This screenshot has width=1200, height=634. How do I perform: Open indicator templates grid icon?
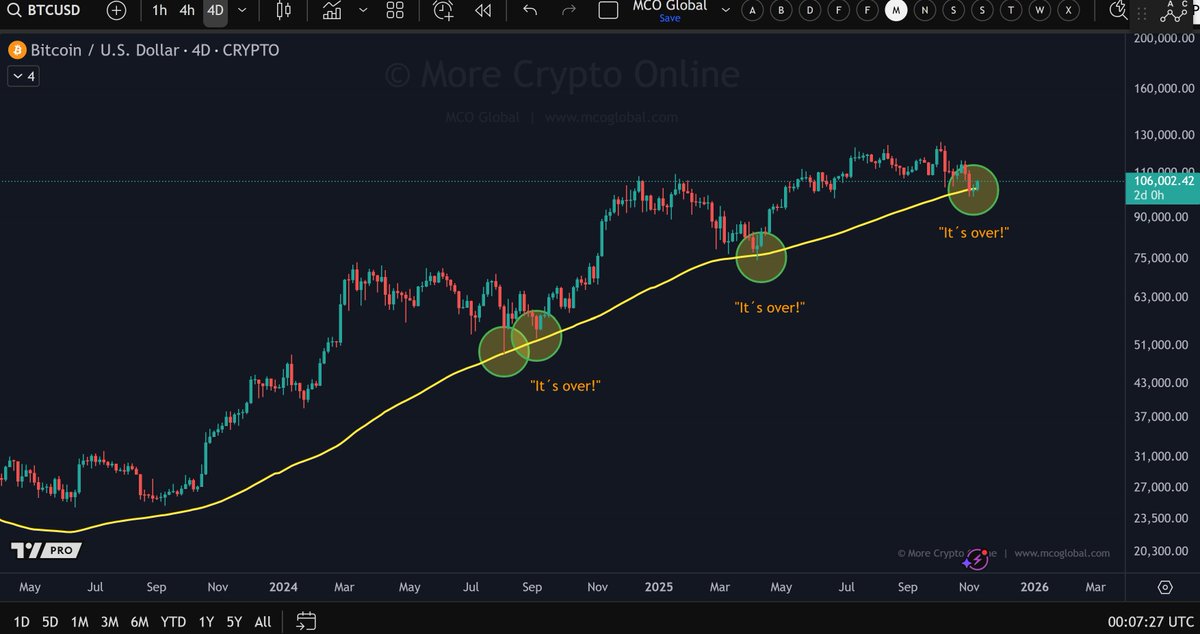pos(396,11)
